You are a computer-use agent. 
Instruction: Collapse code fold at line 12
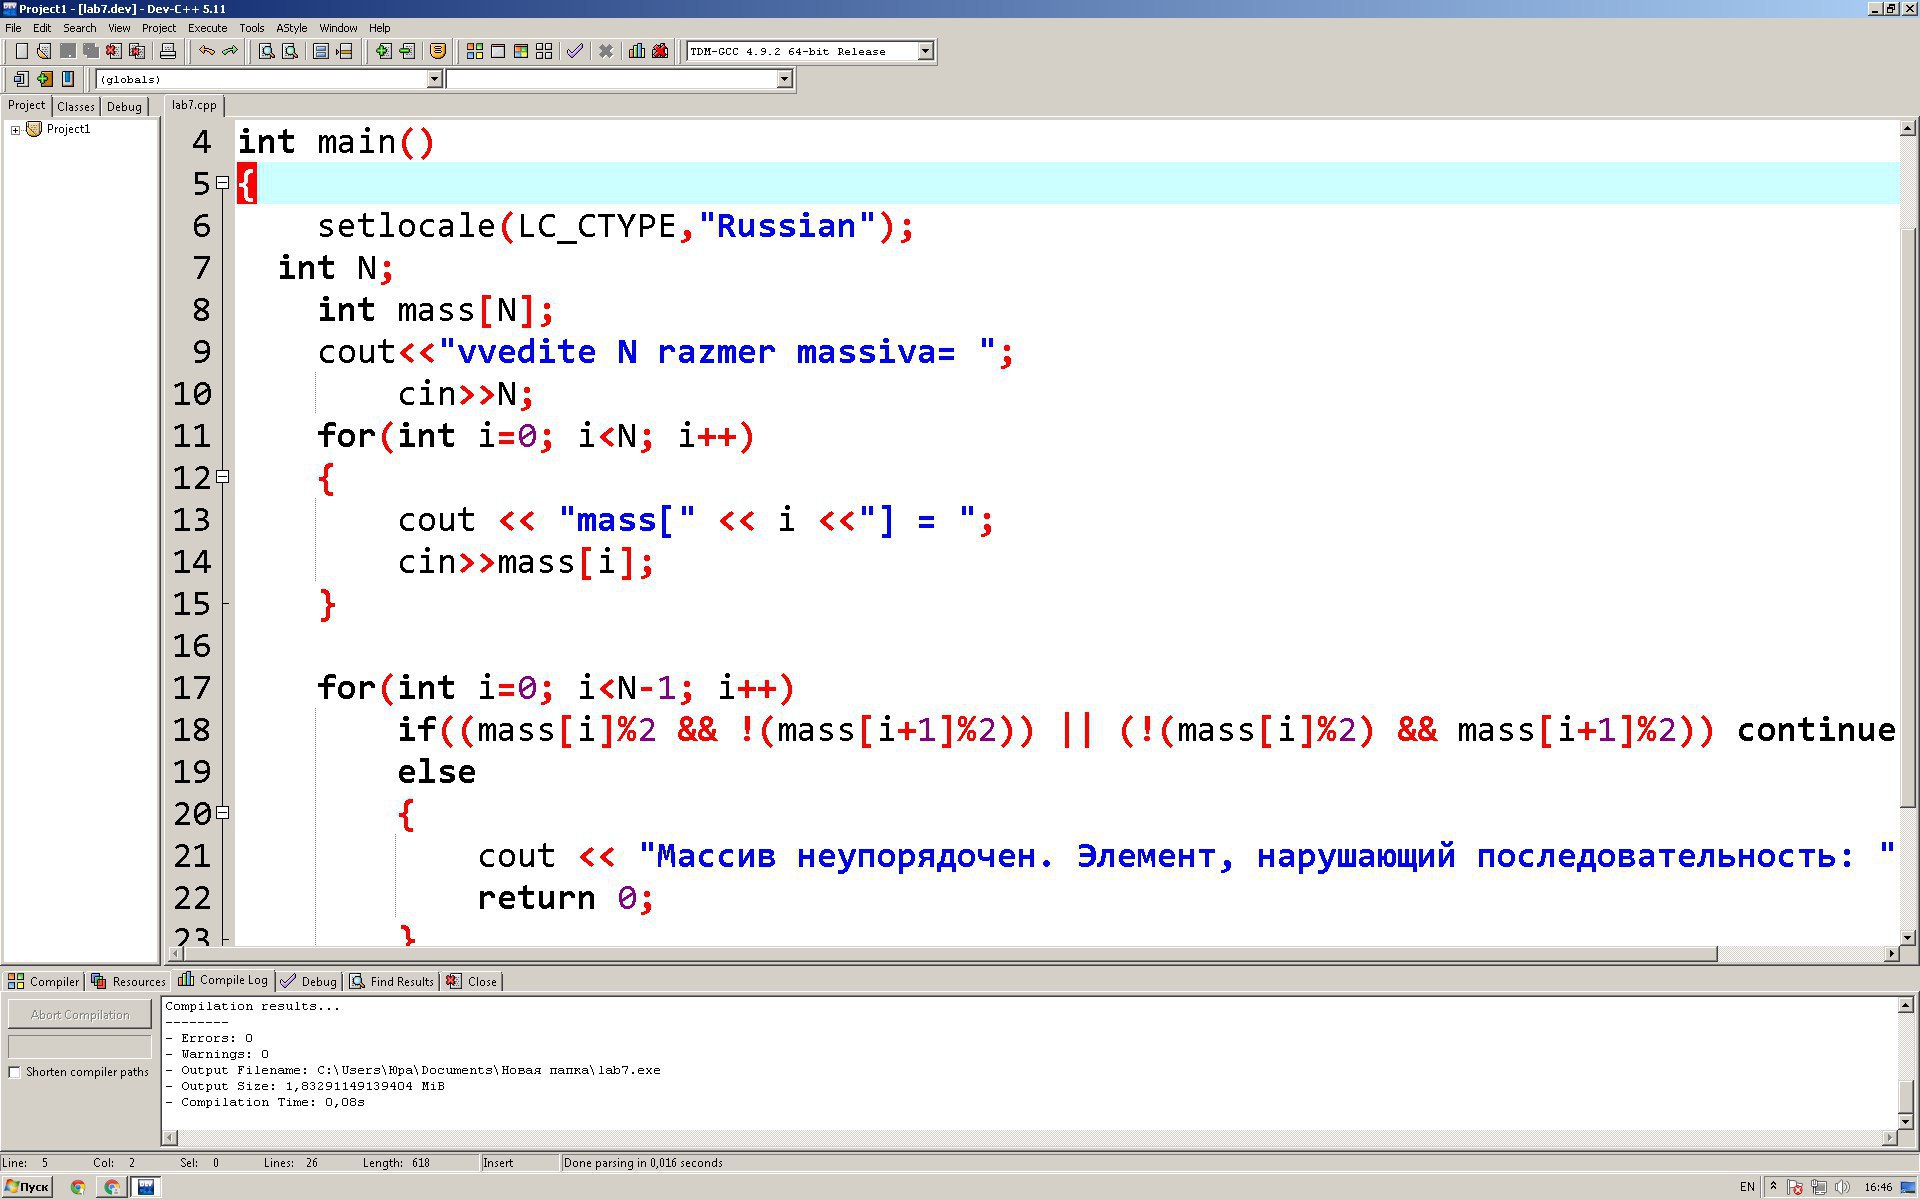(x=223, y=477)
